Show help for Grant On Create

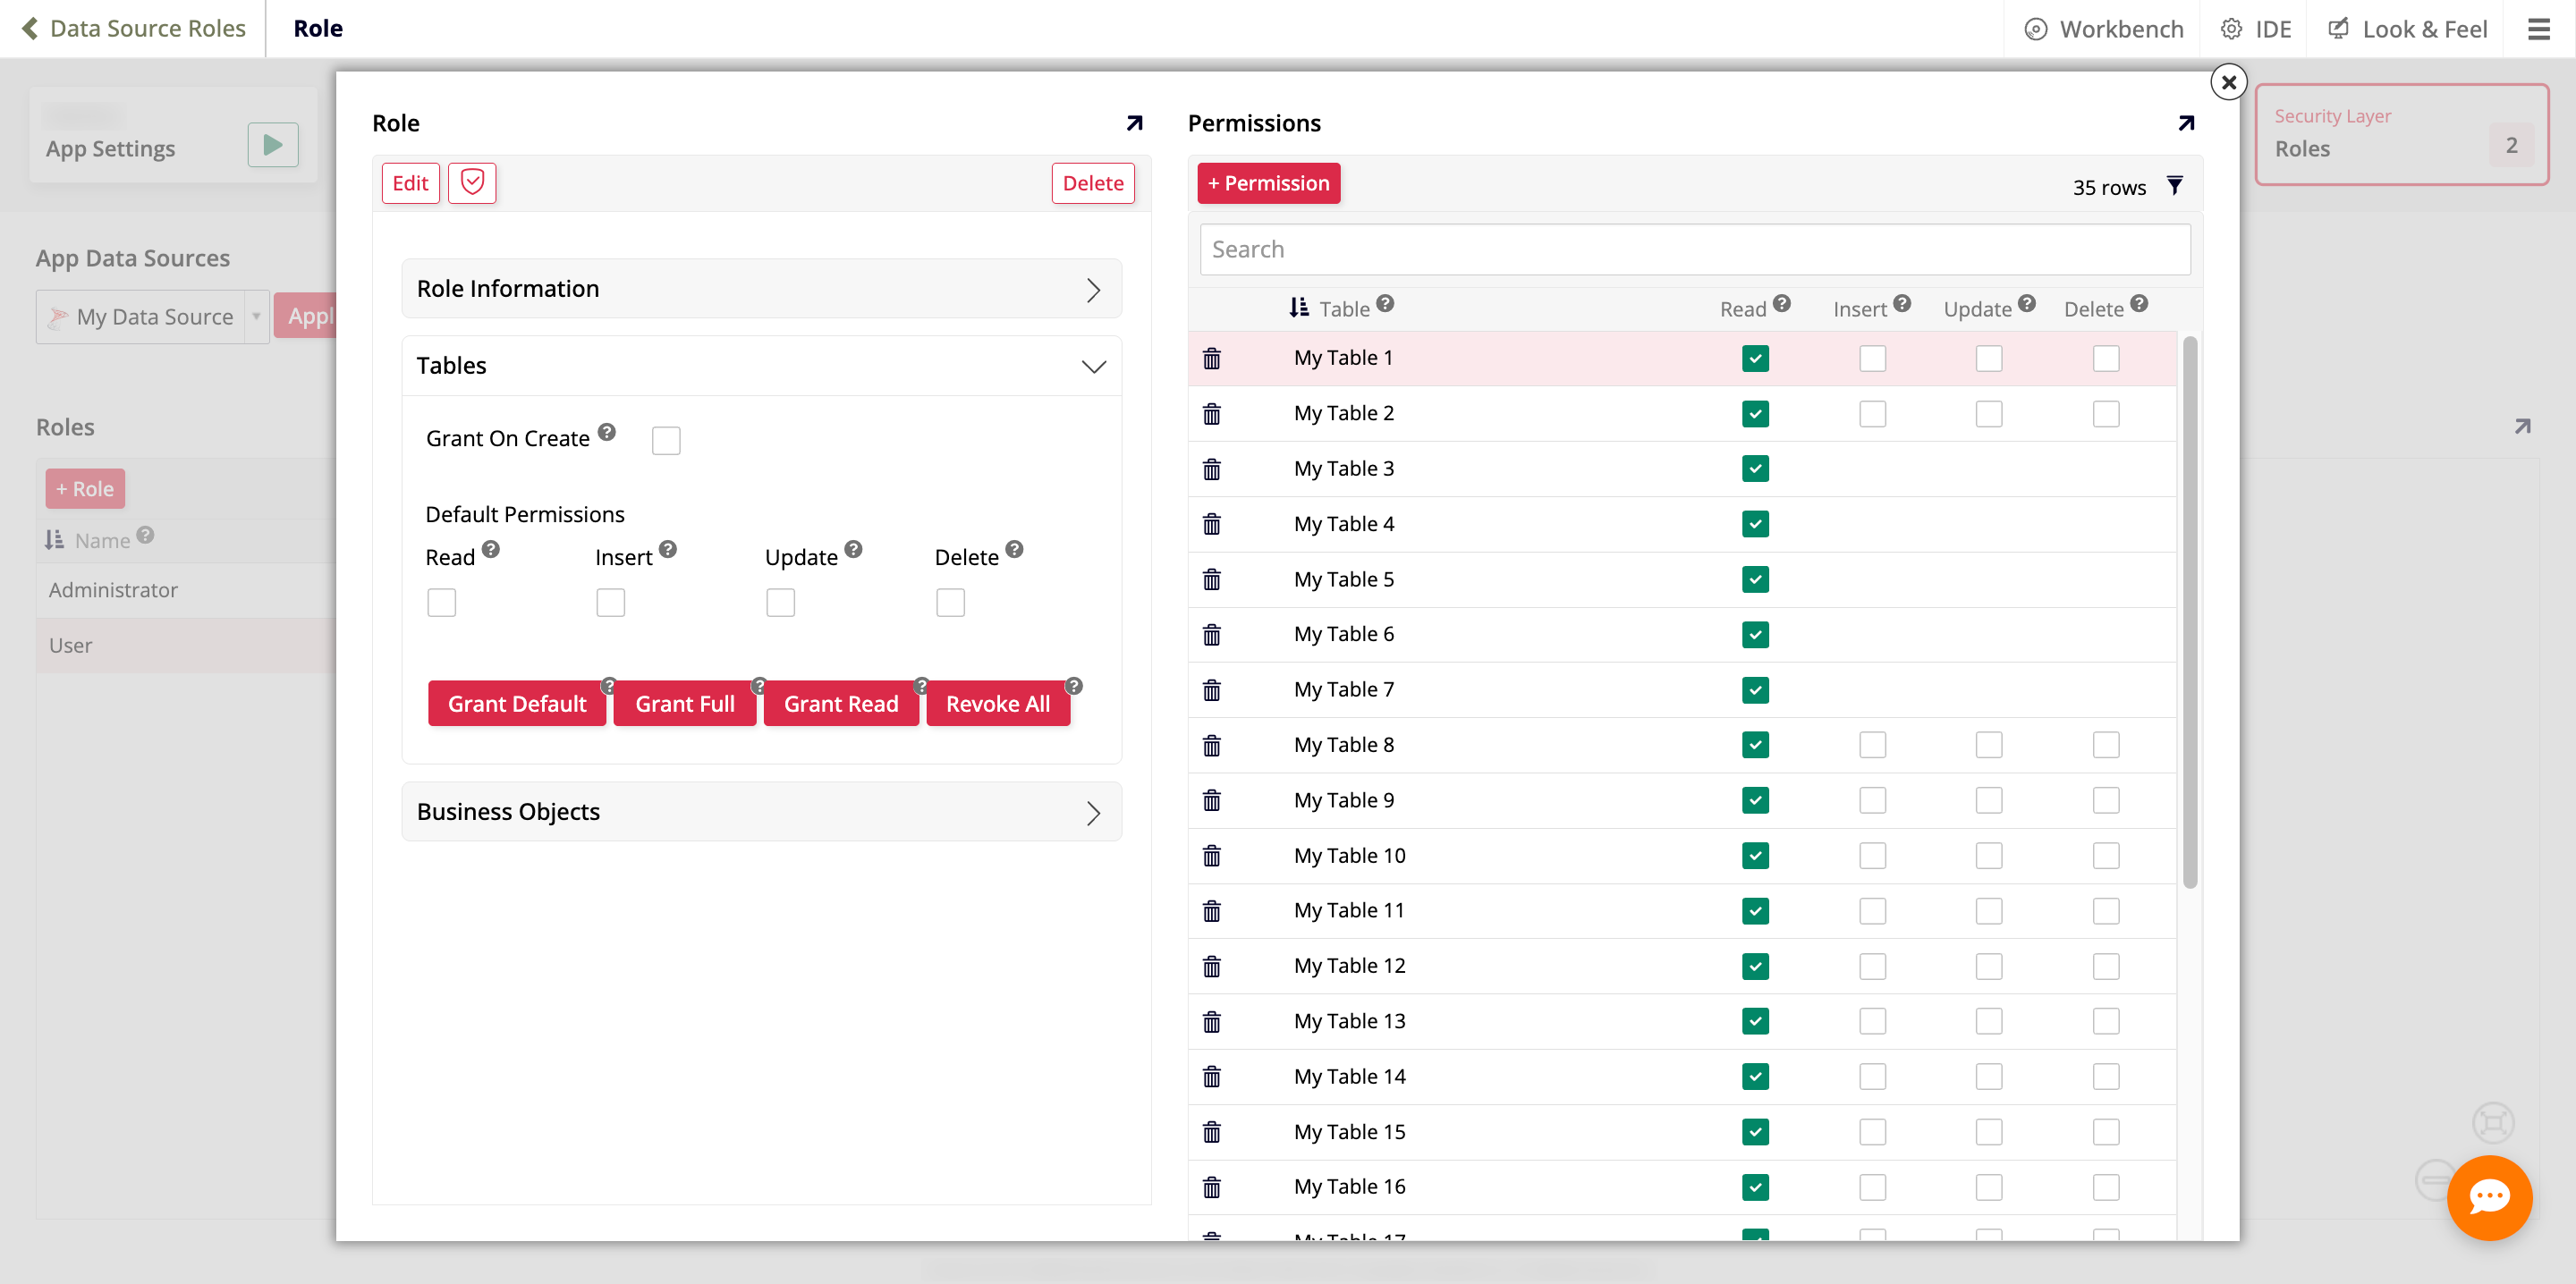(x=607, y=432)
